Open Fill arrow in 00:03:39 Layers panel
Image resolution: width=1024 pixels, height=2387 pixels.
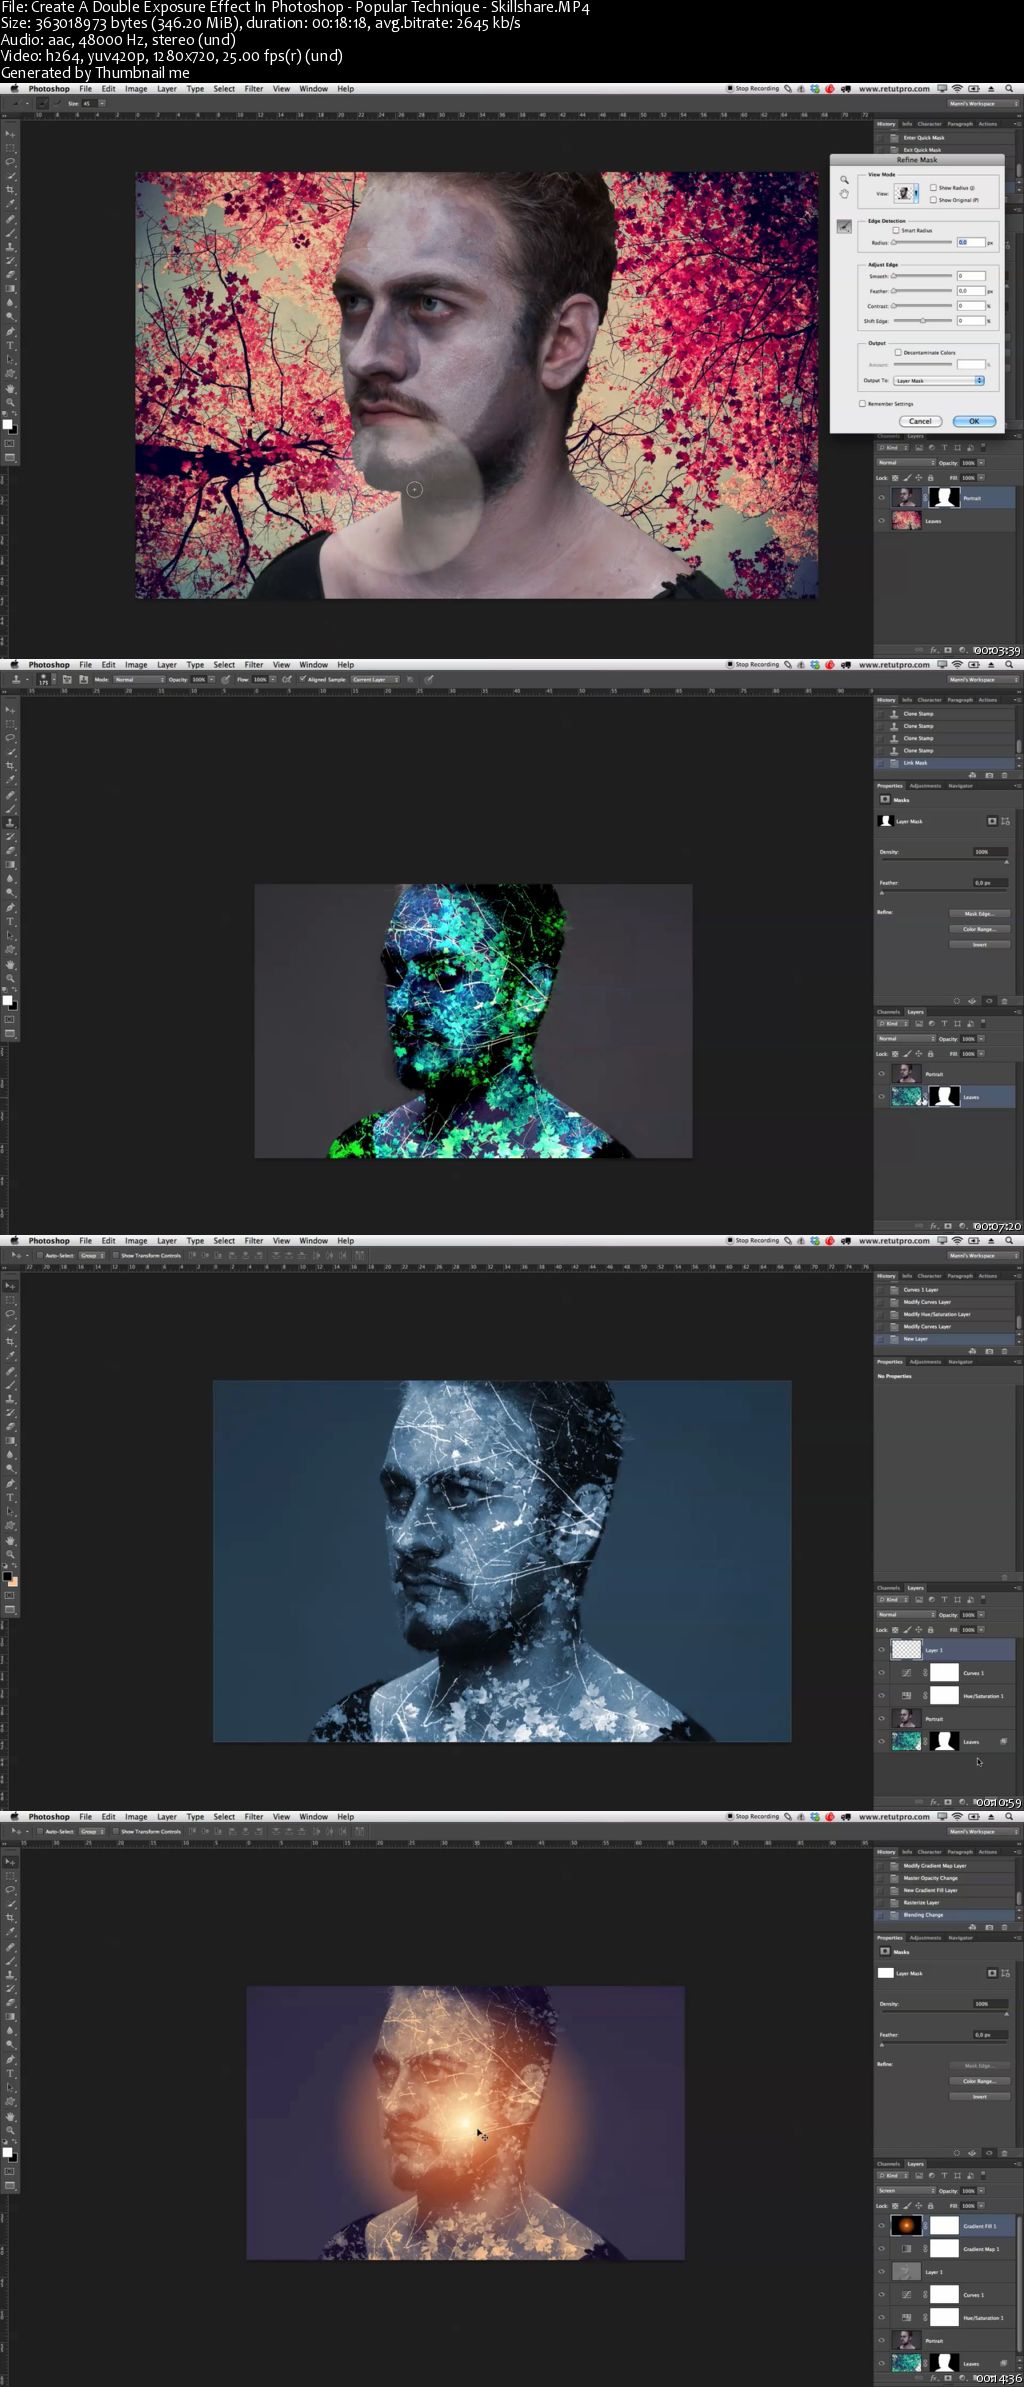pos(981,477)
